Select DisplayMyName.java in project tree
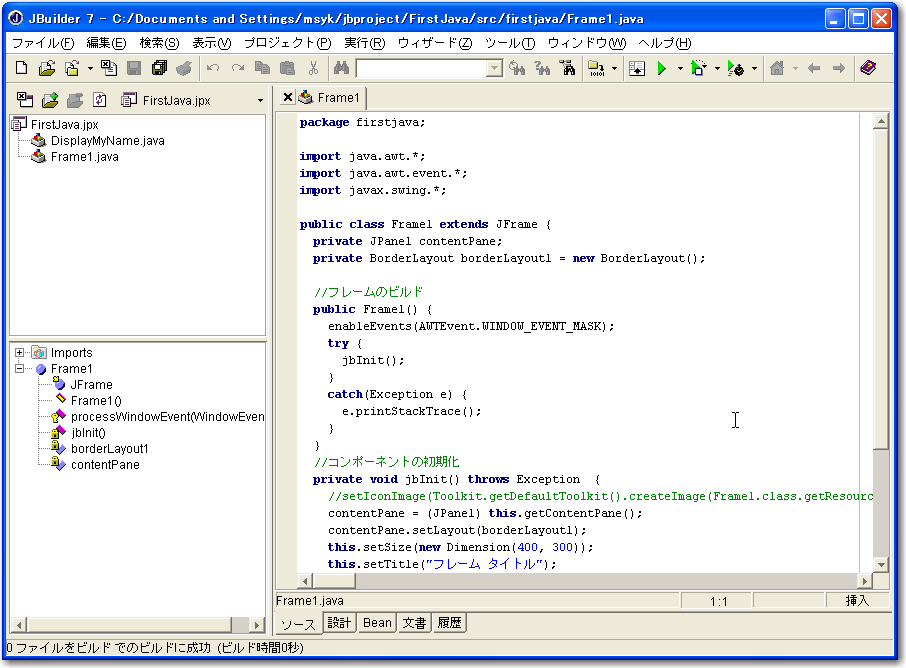 coord(107,141)
